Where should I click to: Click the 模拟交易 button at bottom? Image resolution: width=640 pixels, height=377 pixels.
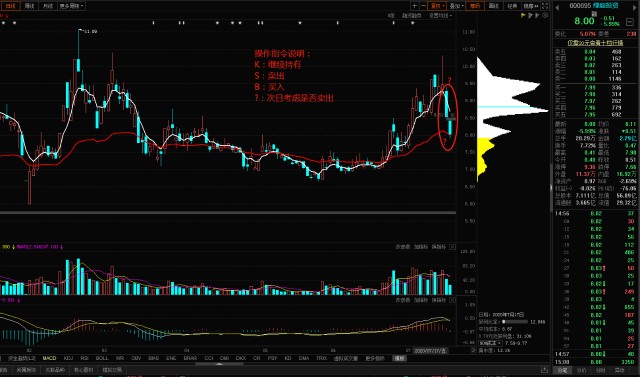pos(112,370)
